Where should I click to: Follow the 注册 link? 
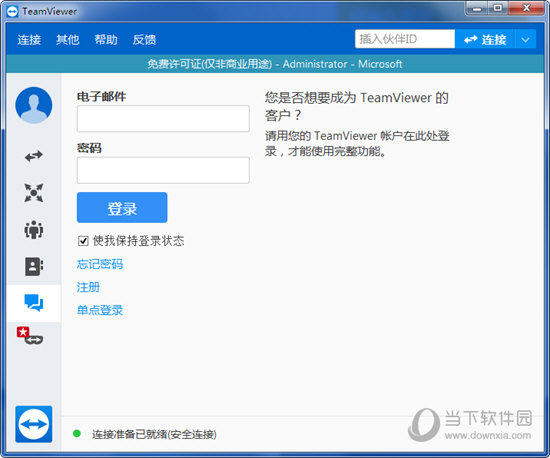[88, 287]
